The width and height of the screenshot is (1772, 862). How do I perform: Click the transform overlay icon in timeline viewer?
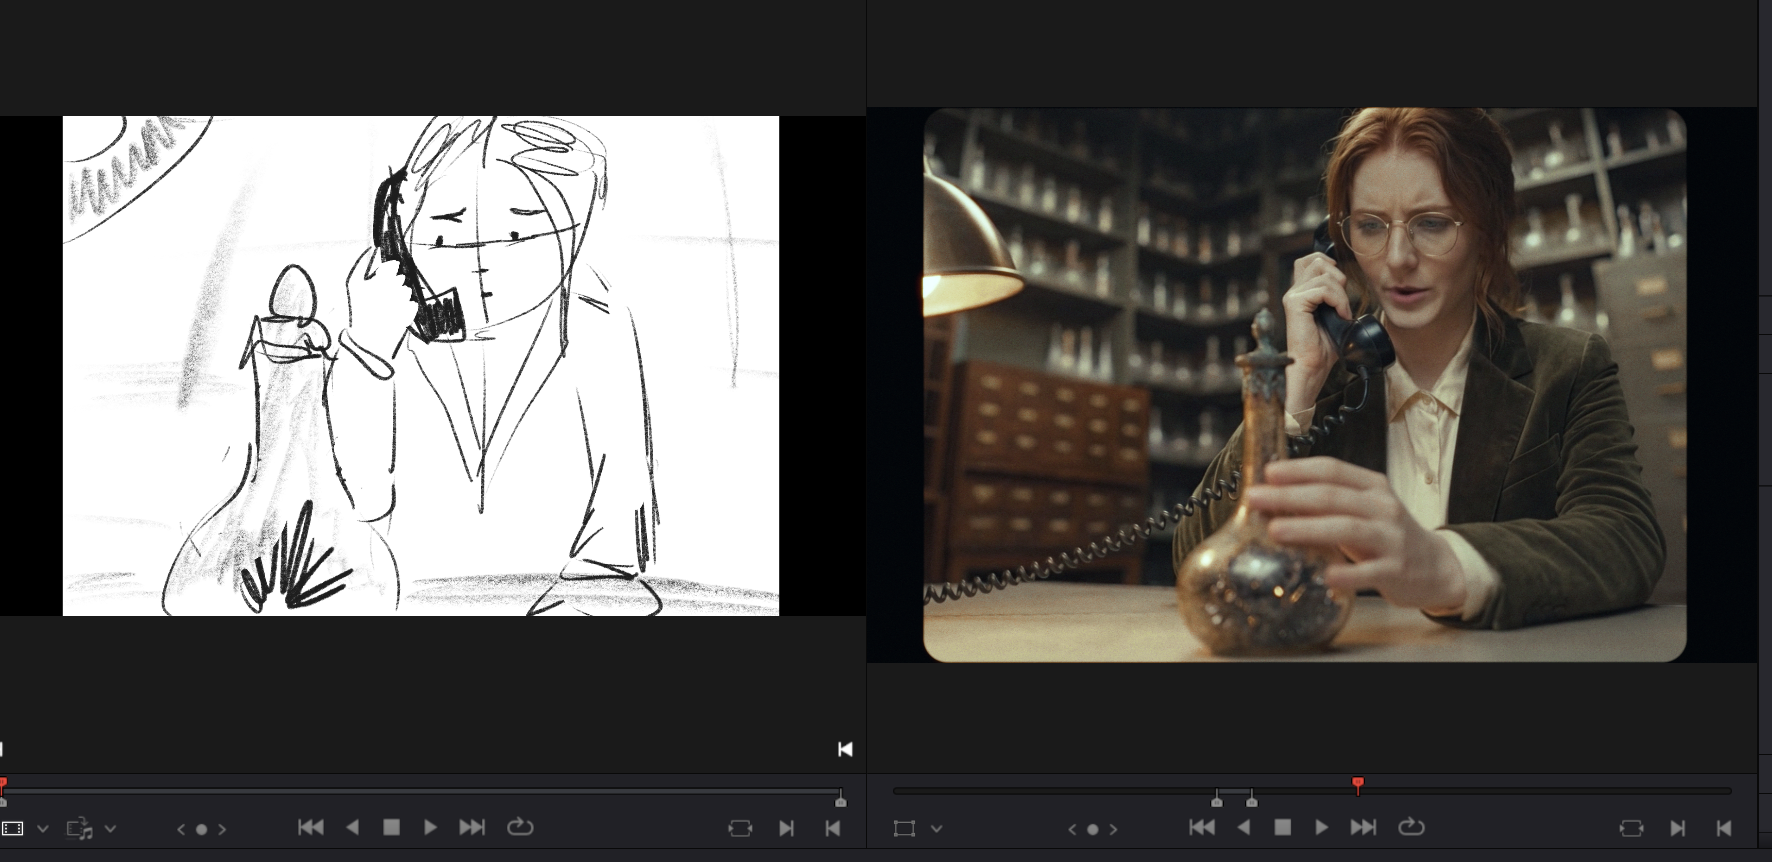(904, 829)
